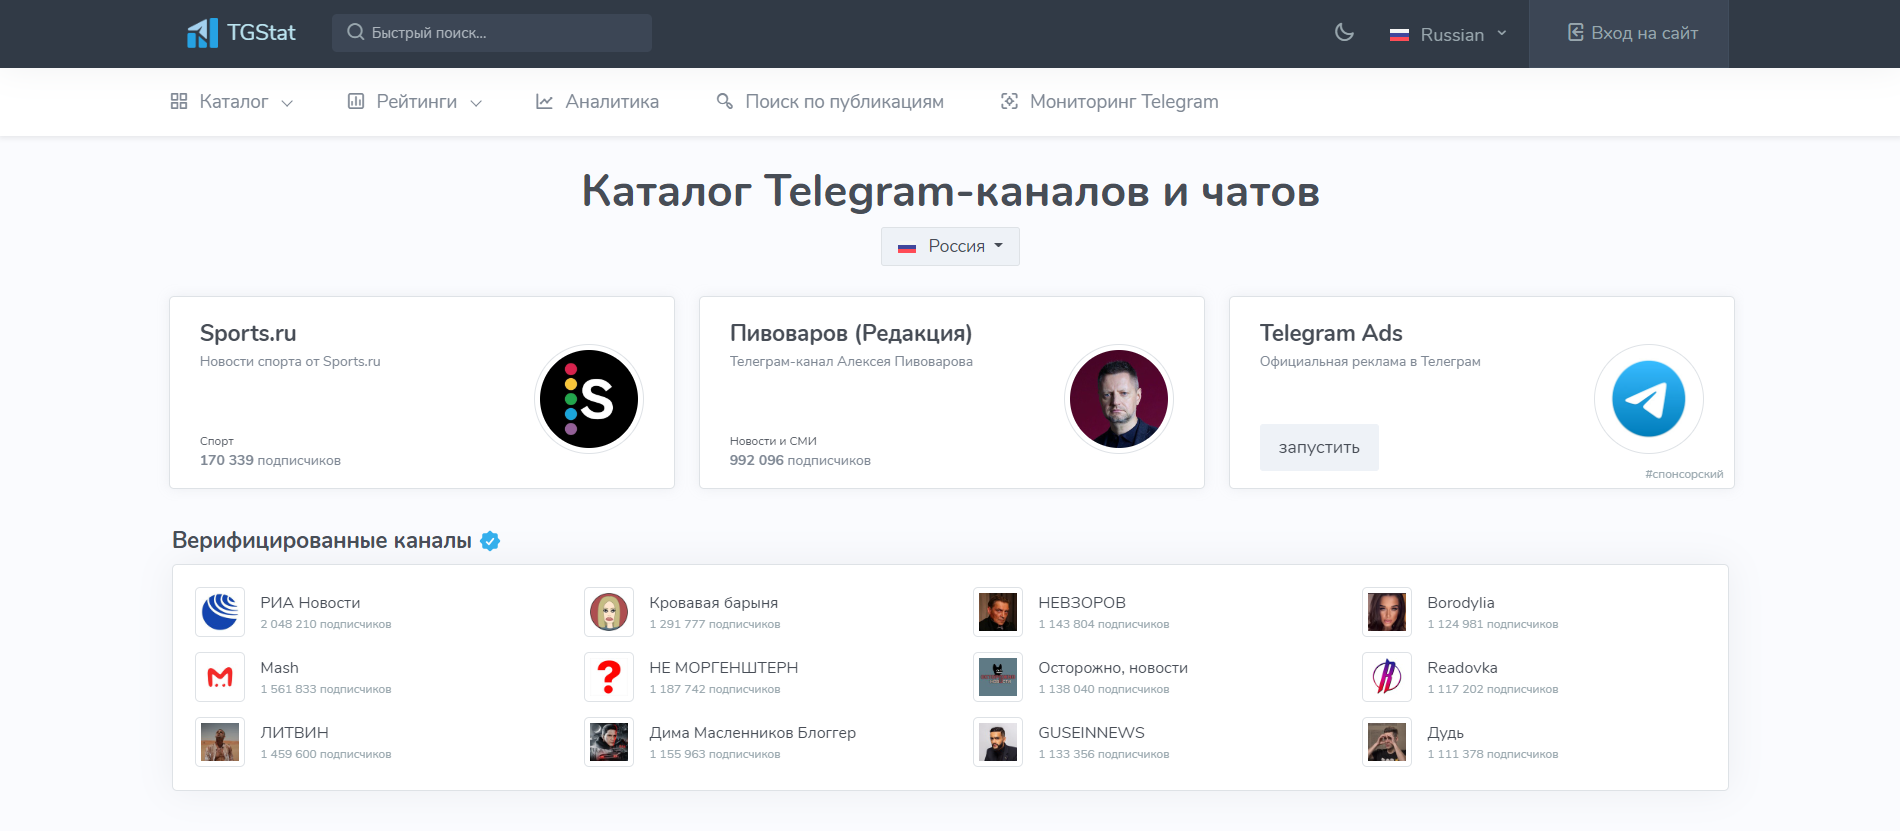
Task: Go to Аналитика section
Action: pyautogui.click(x=597, y=102)
